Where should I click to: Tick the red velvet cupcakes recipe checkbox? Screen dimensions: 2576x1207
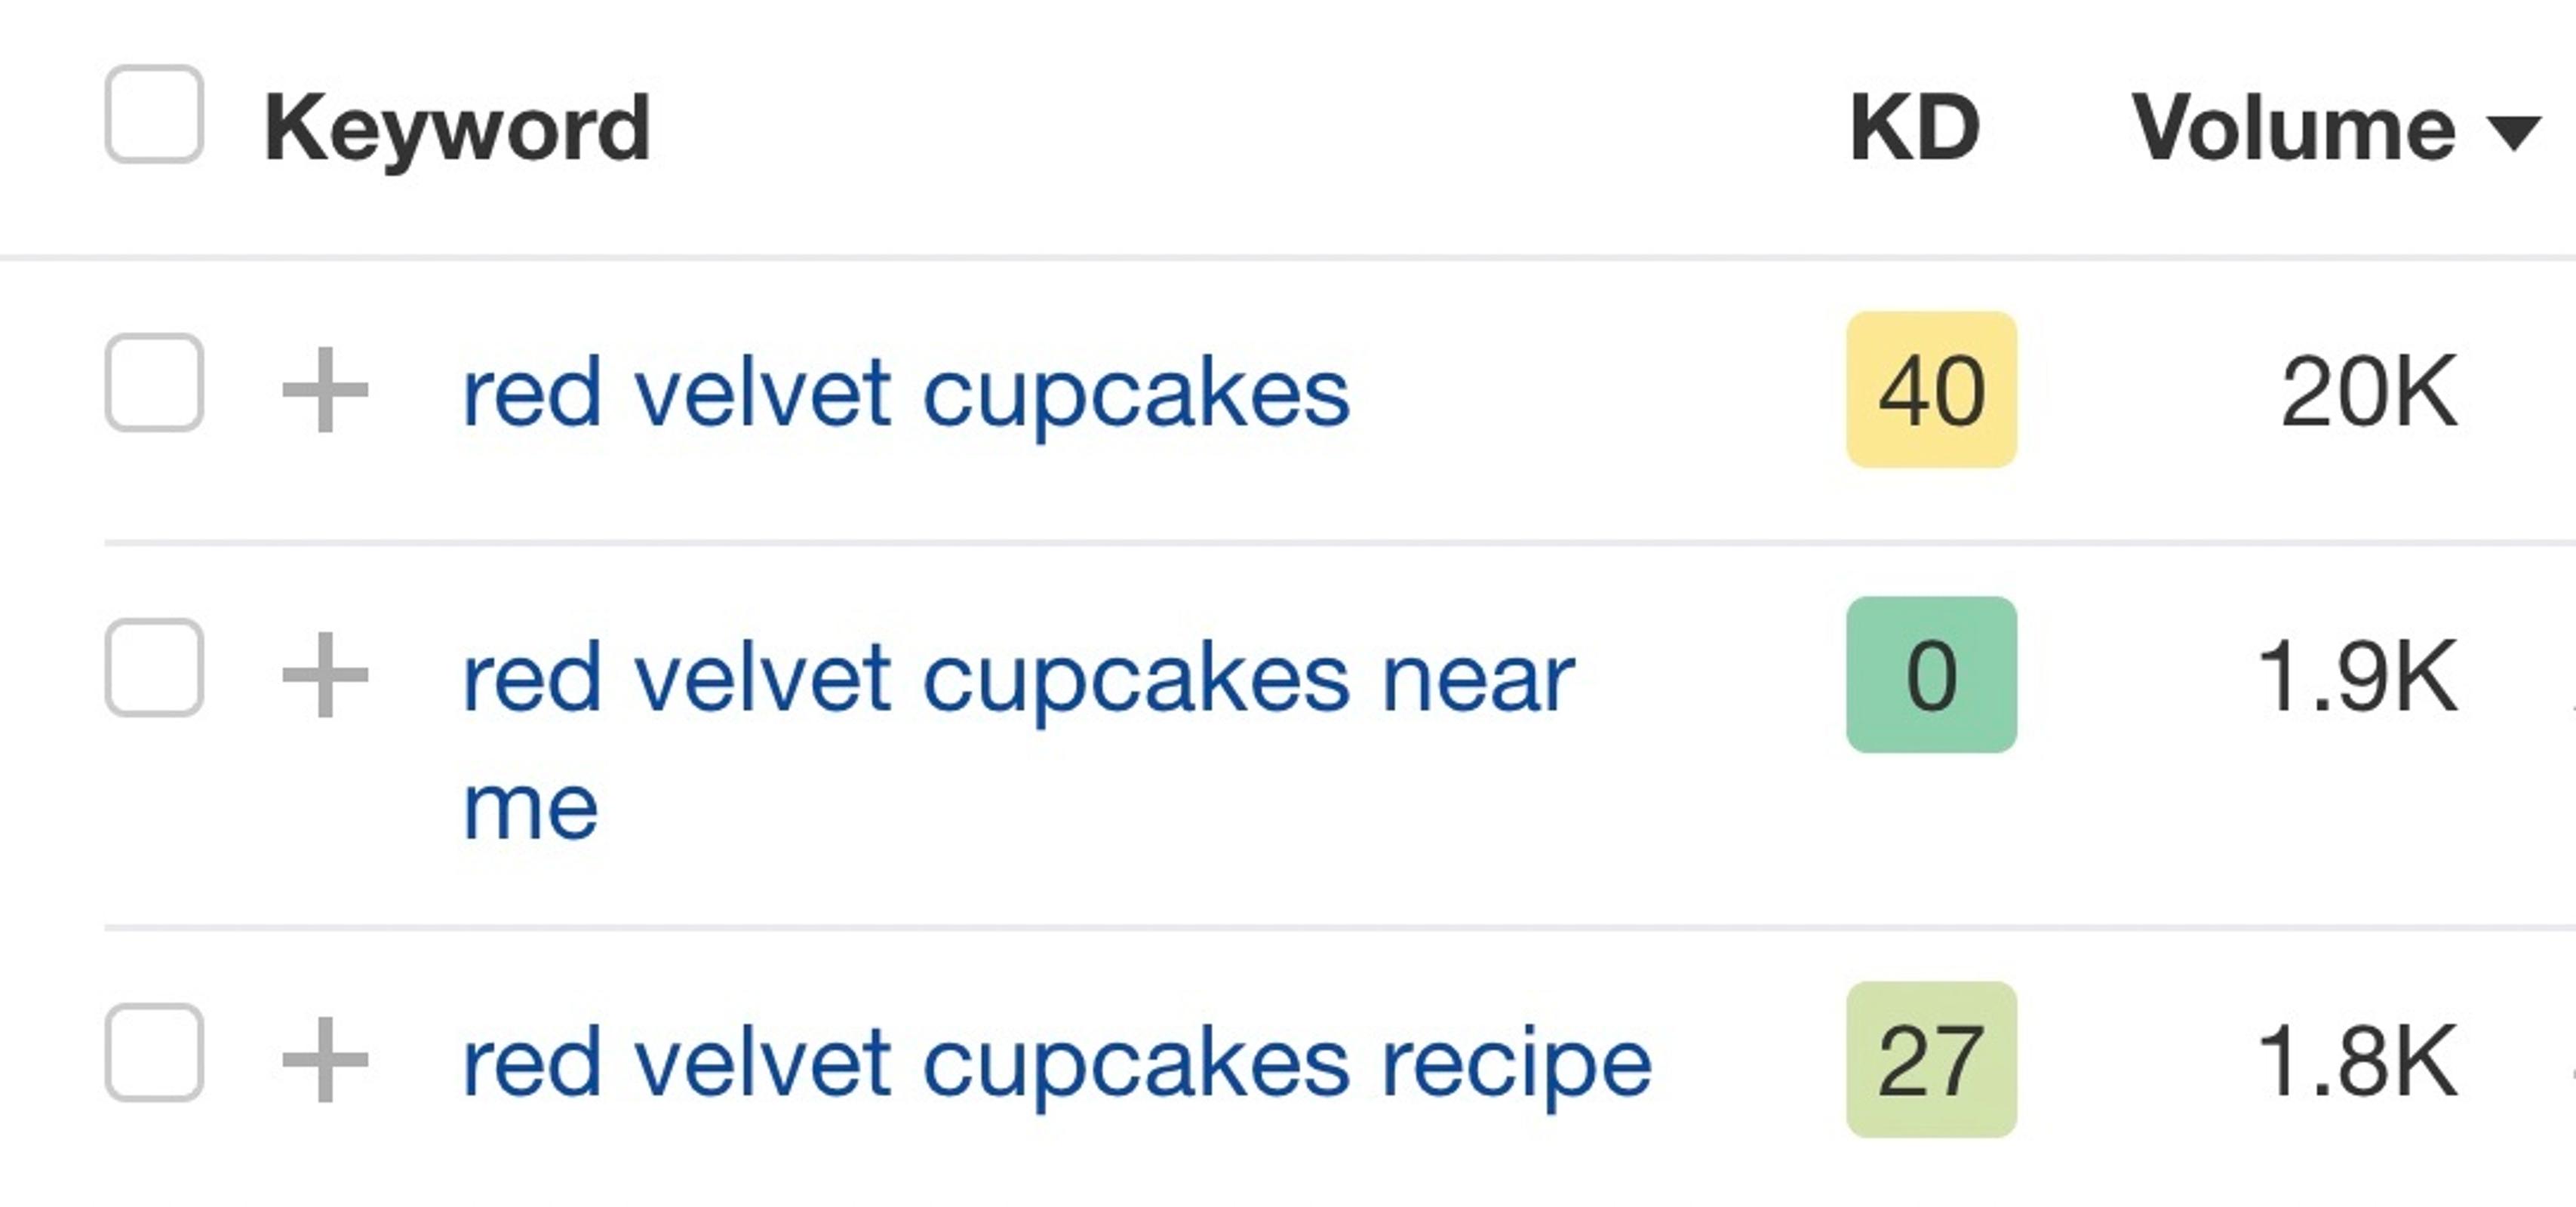click(x=154, y=1052)
